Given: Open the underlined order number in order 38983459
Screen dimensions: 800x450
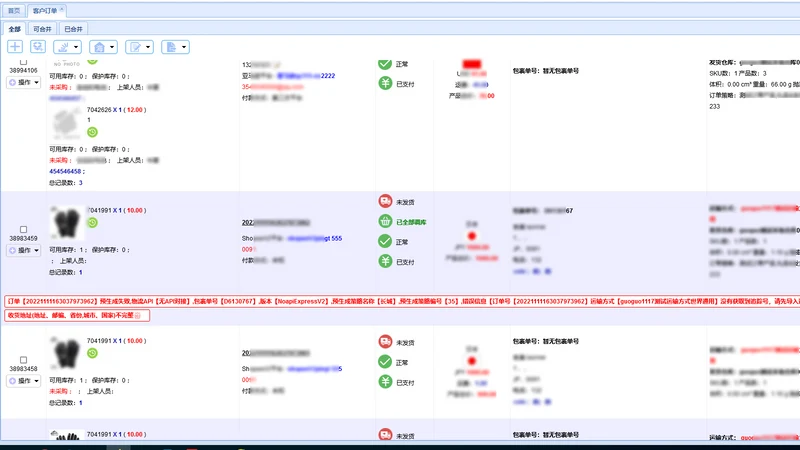Looking at the screenshot, I should [276, 222].
